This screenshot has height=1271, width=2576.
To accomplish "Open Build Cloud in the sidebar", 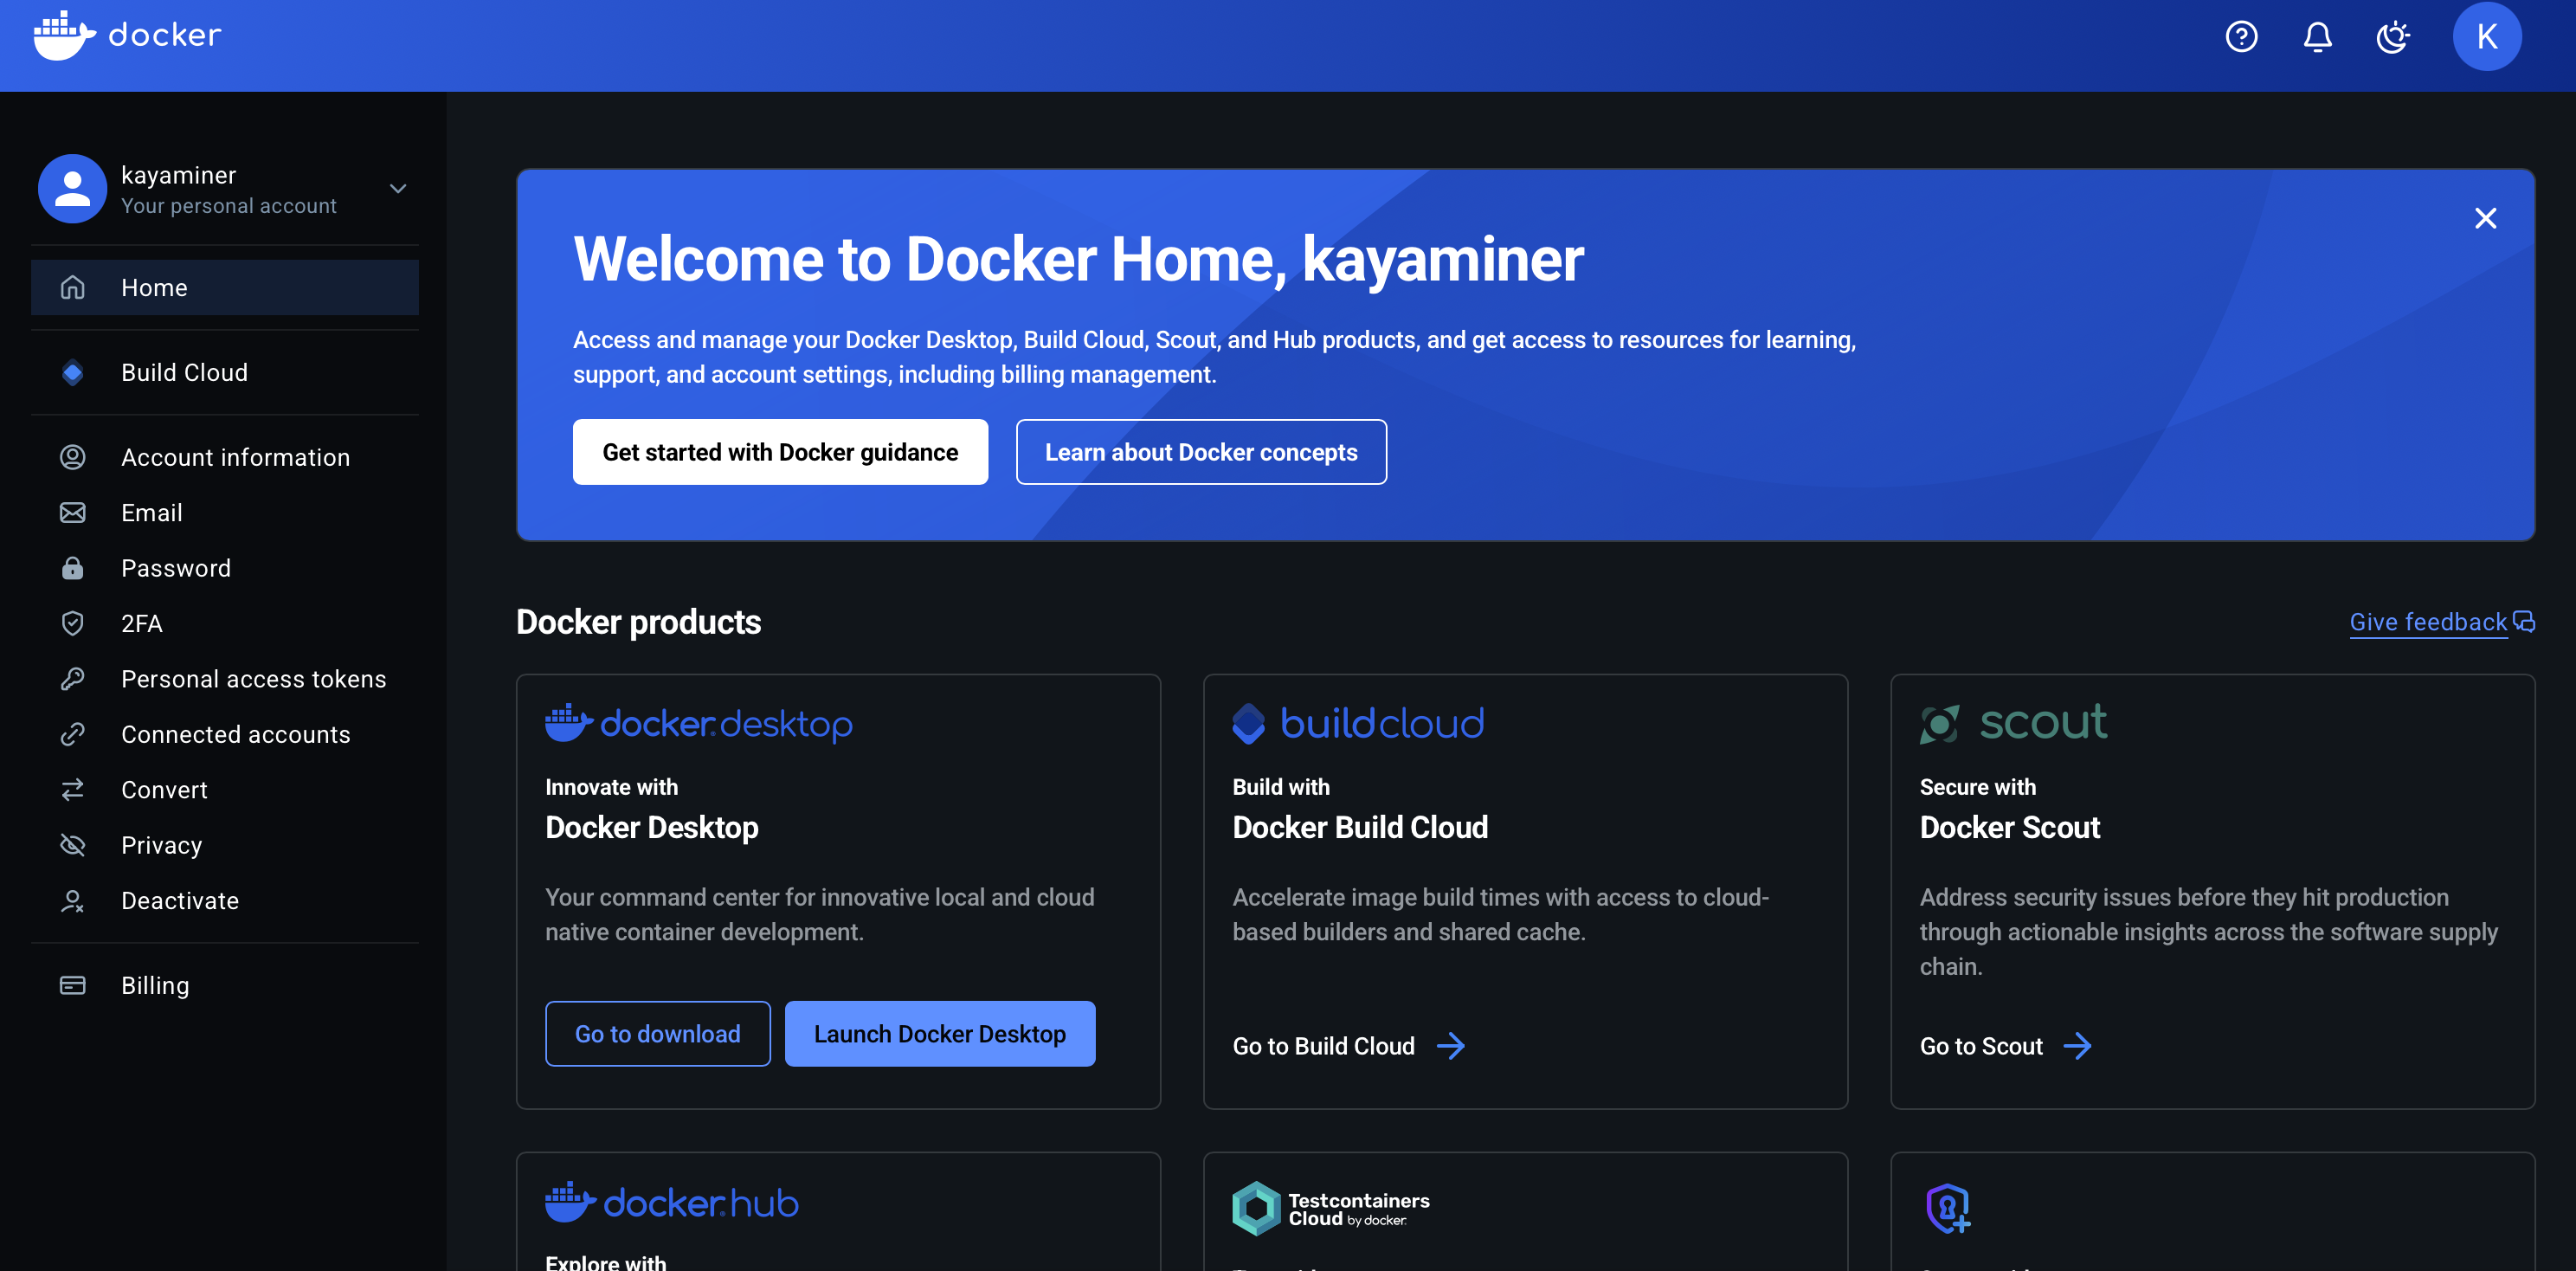I will [x=225, y=373].
